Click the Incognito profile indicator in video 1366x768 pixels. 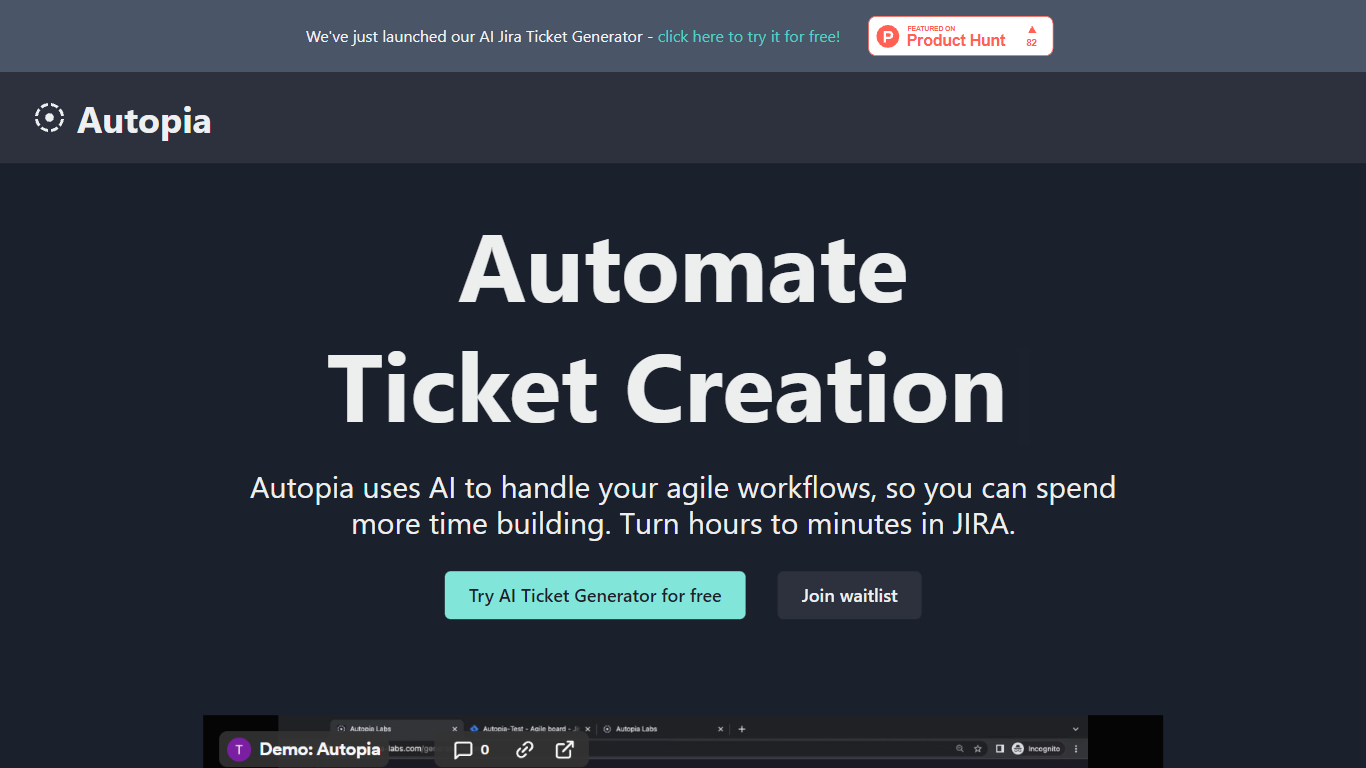point(1036,748)
